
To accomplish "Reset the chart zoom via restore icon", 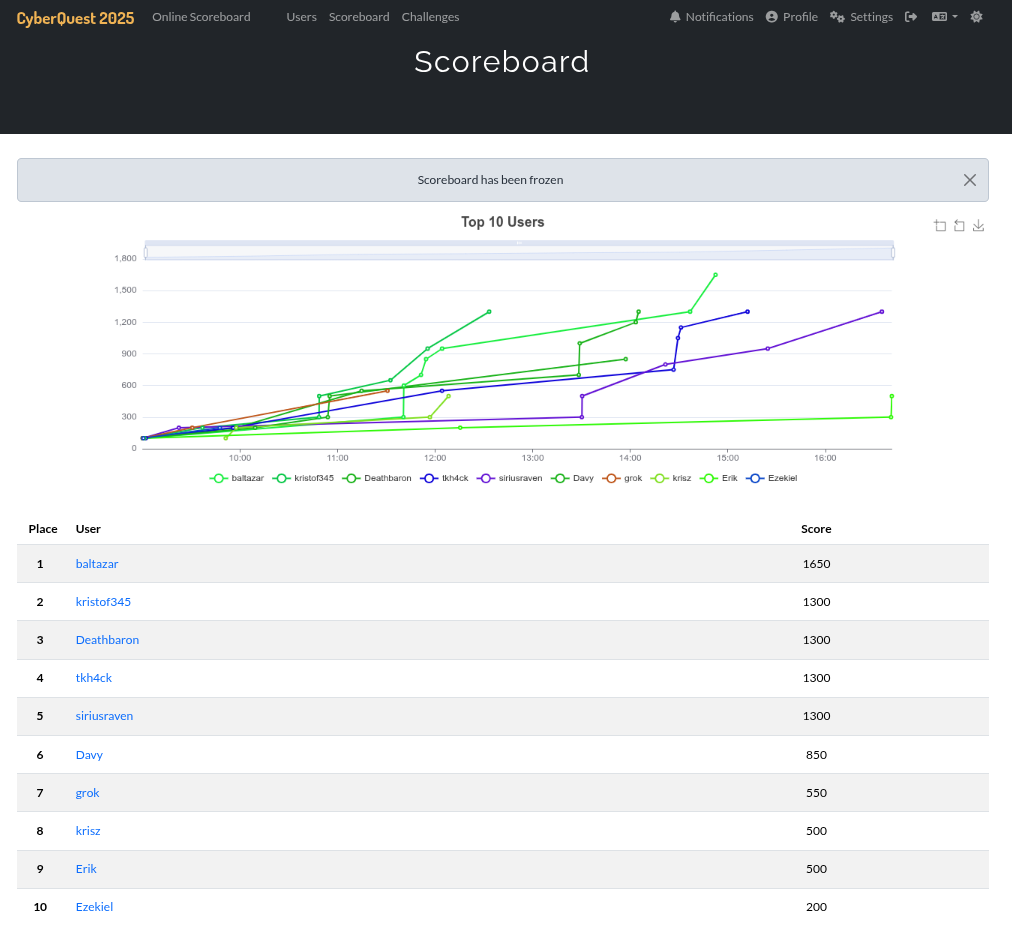I will point(959,225).
